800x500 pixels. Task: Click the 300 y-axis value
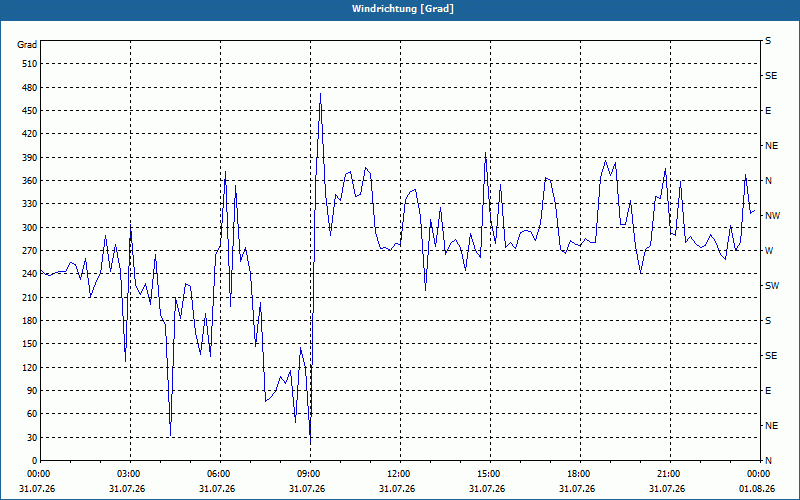[30, 228]
